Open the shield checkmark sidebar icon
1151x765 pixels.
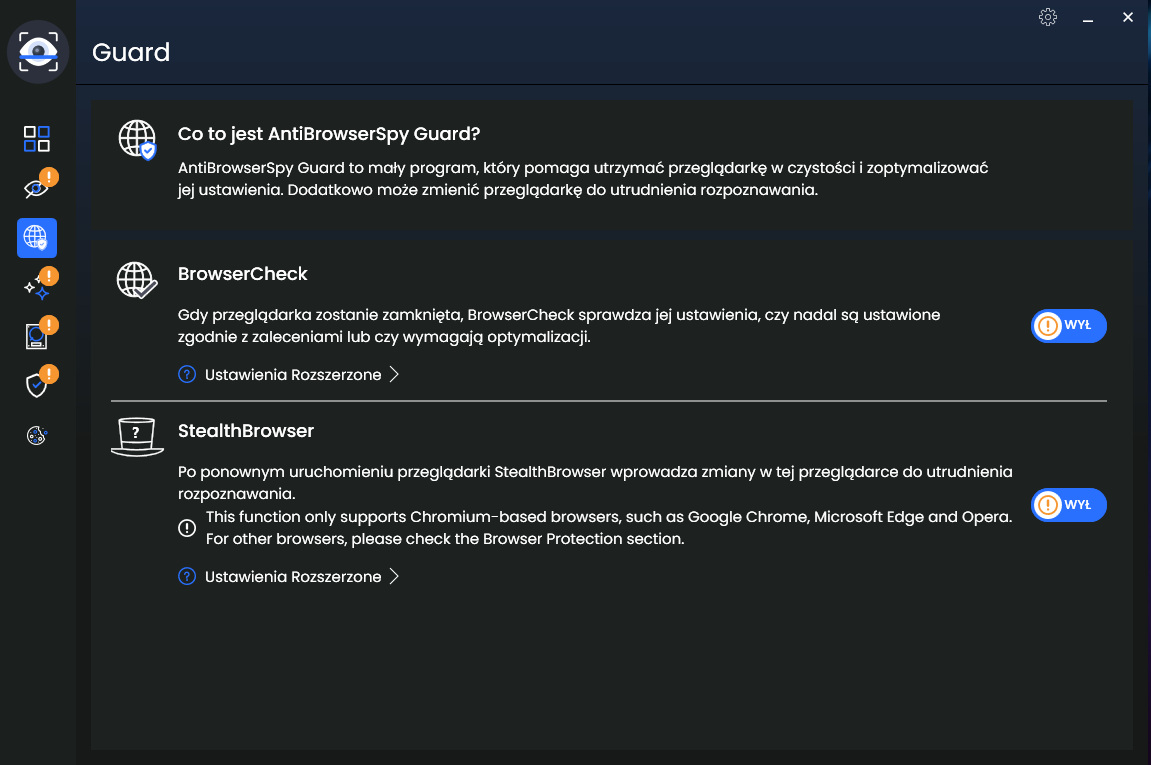click(x=37, y=385)
